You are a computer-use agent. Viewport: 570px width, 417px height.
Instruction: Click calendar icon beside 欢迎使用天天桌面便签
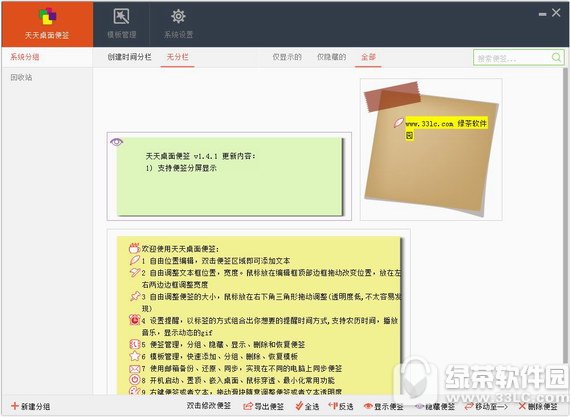(135, 248)
